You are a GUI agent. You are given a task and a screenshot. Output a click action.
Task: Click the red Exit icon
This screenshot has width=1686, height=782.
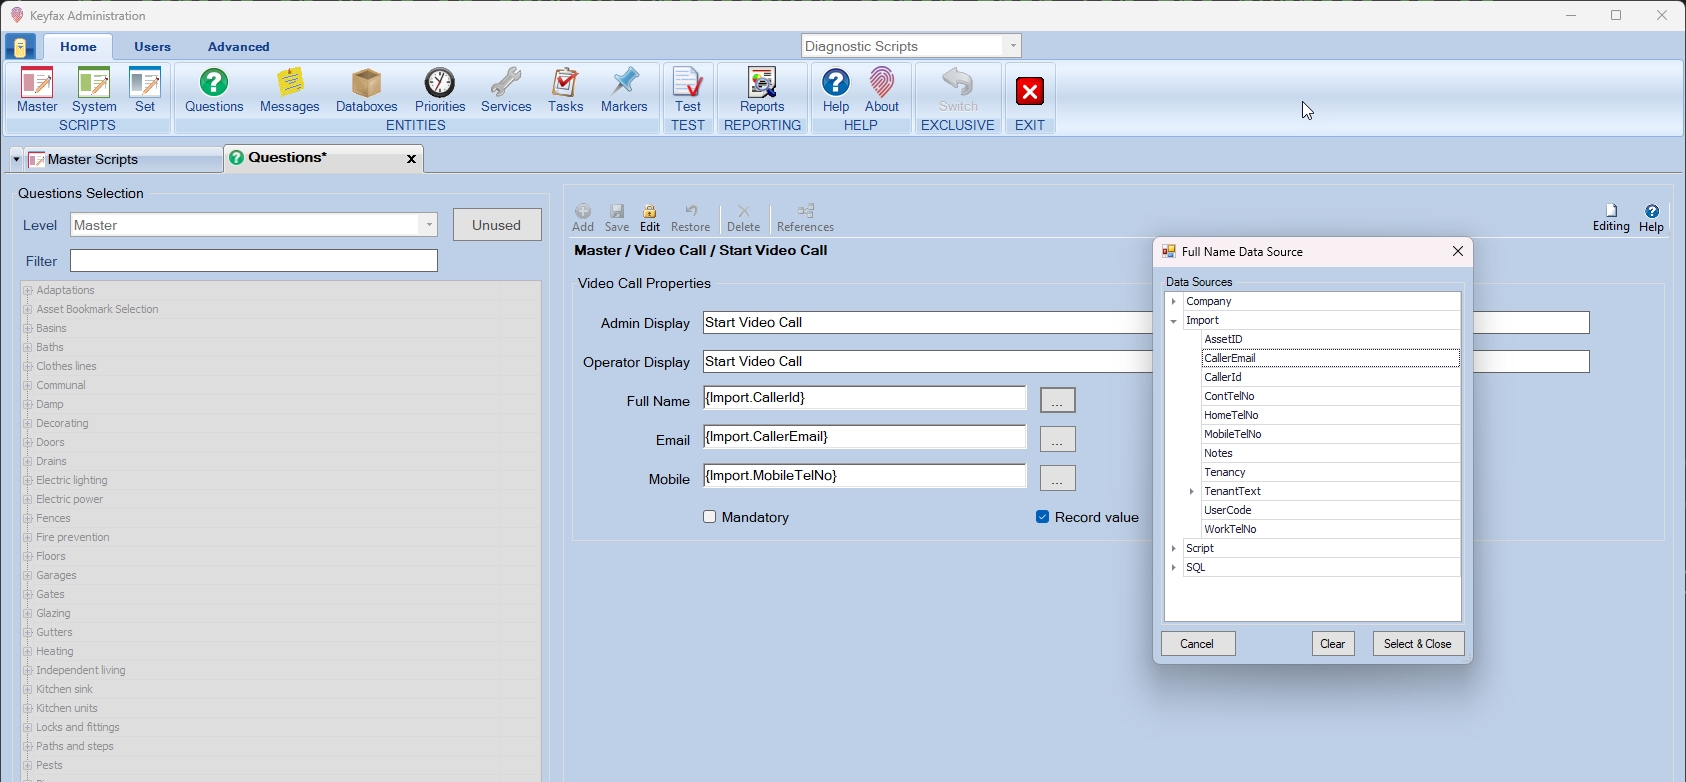1029,92
